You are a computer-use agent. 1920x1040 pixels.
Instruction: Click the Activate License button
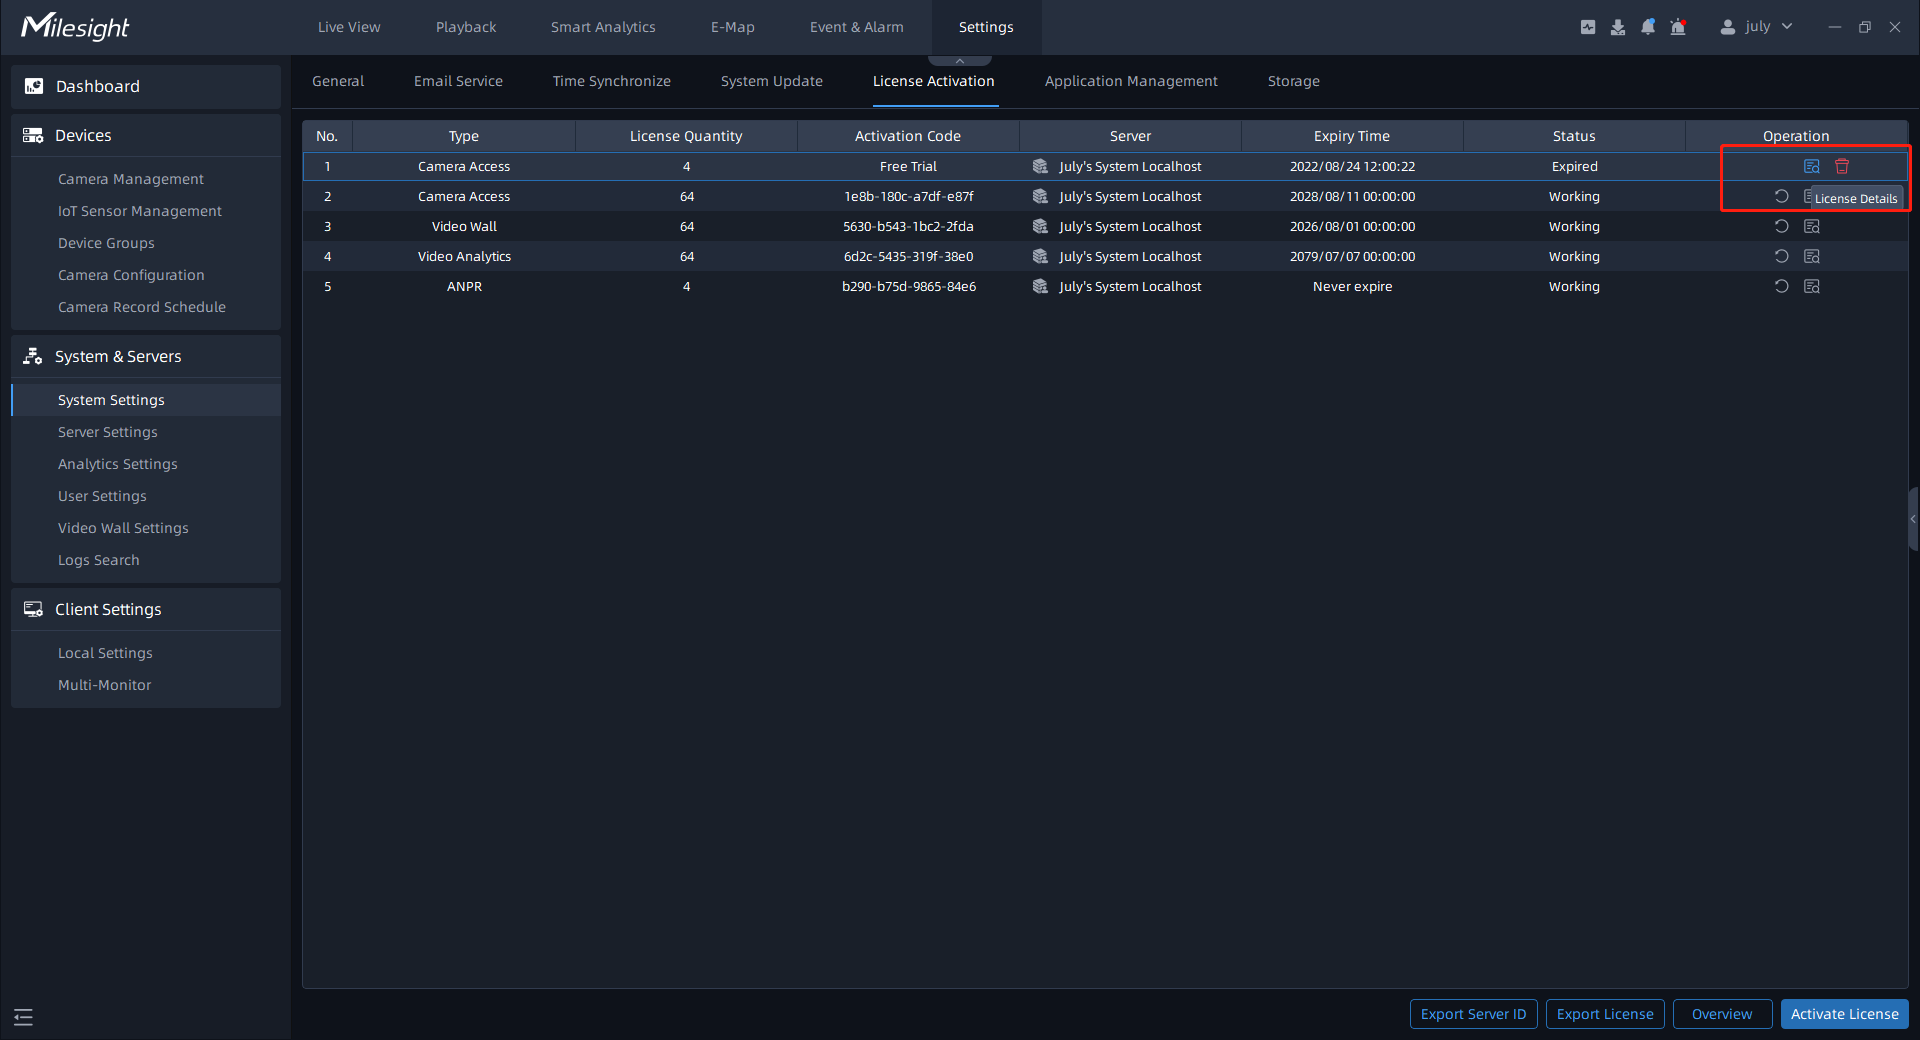(x=1844, y=1014)
